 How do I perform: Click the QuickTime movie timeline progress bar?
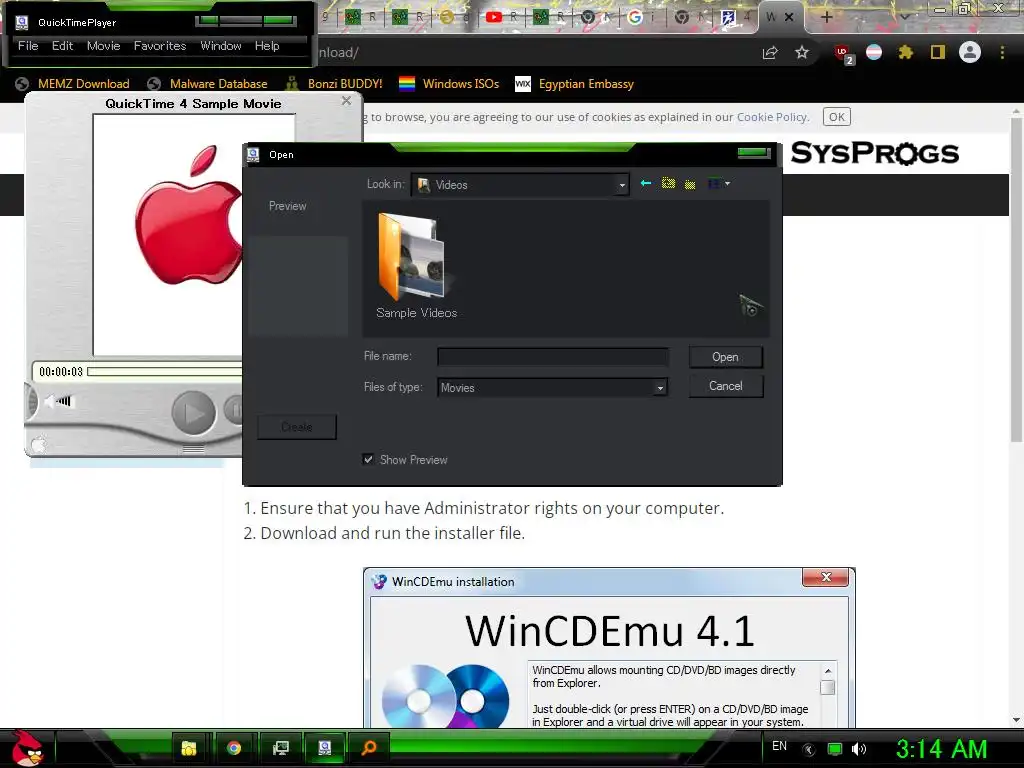click(x=165, y=372)
